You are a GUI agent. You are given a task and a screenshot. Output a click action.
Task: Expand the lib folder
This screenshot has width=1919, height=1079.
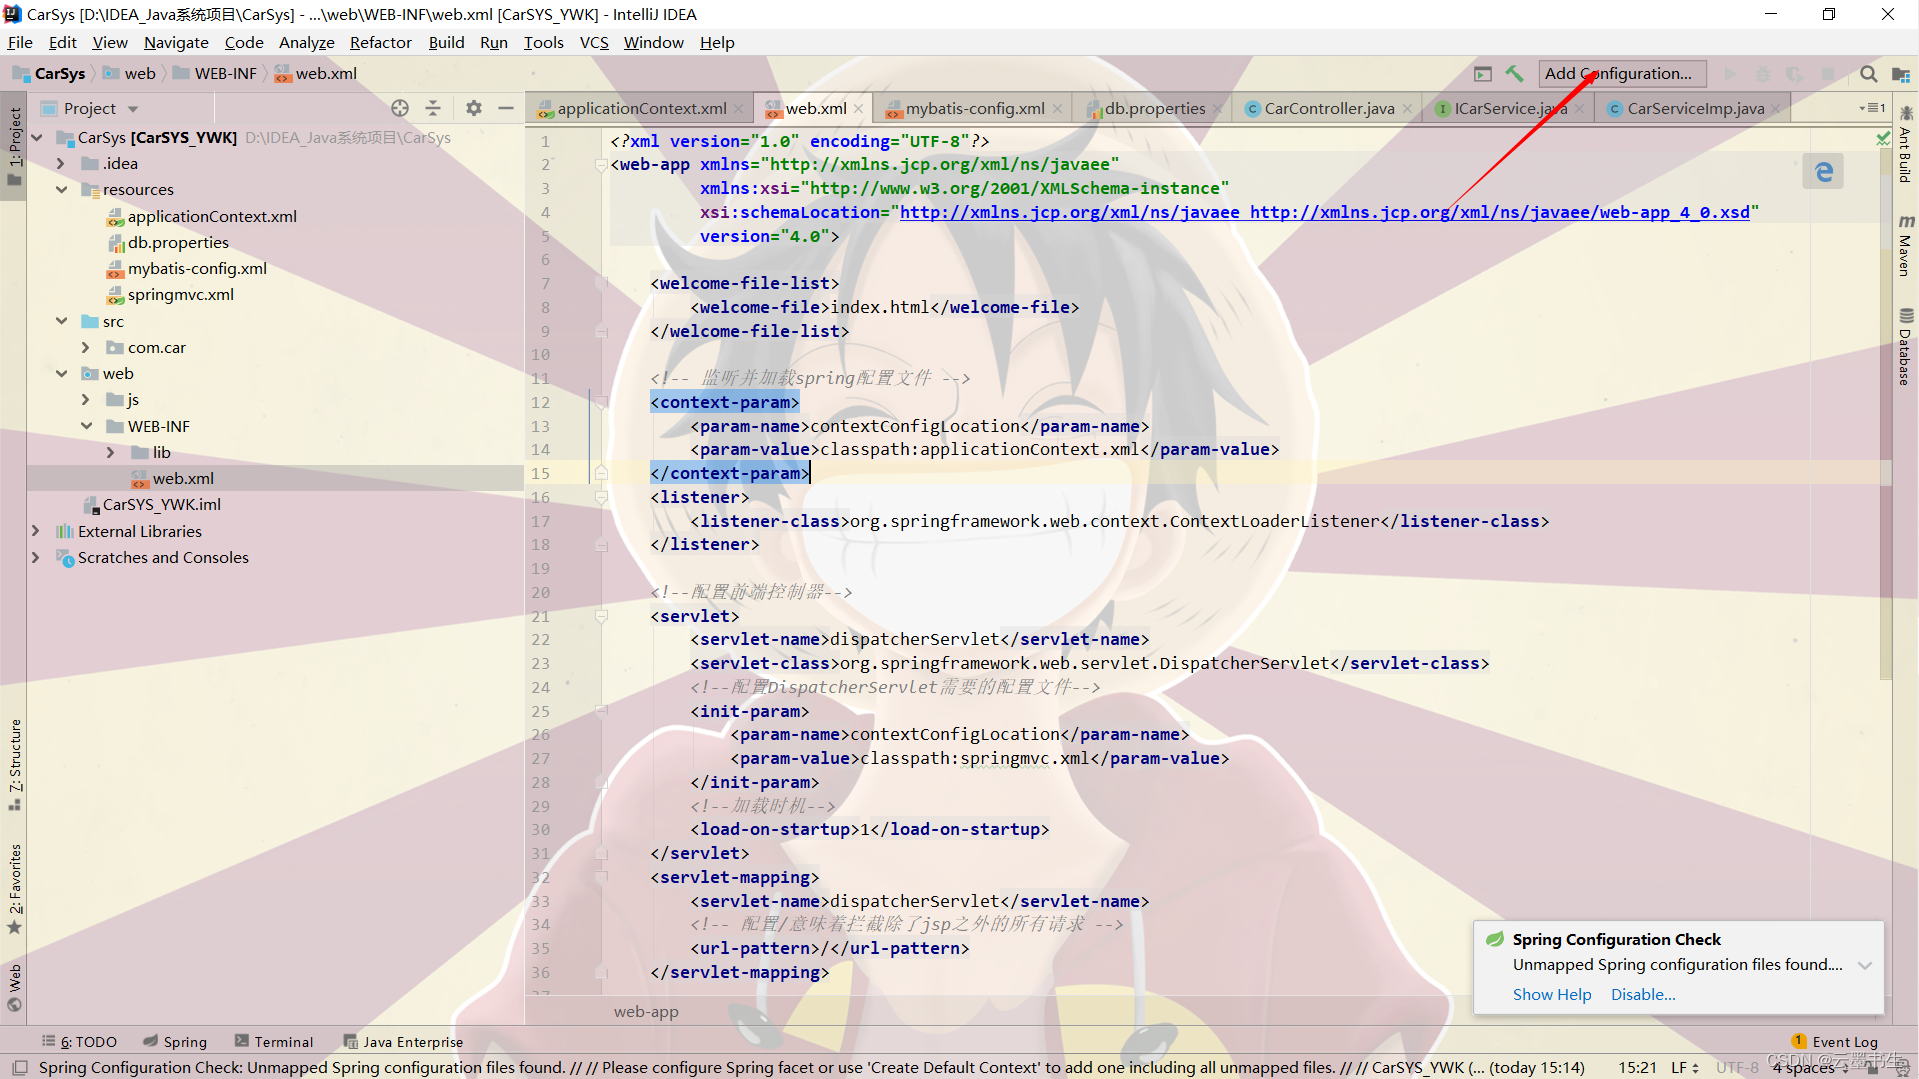(x=111, y=453)
